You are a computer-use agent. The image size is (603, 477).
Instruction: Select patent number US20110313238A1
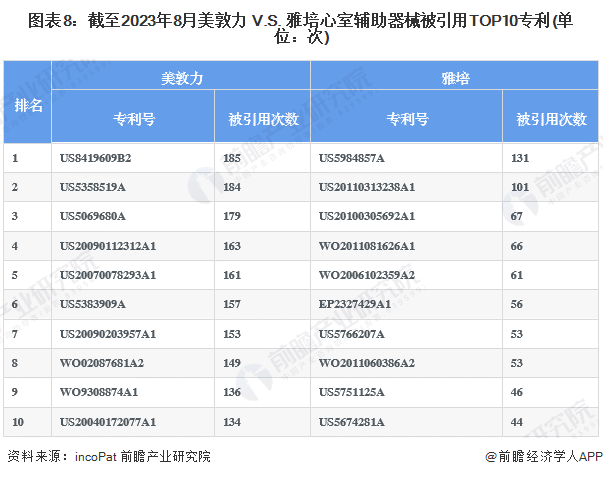(367, 187)
